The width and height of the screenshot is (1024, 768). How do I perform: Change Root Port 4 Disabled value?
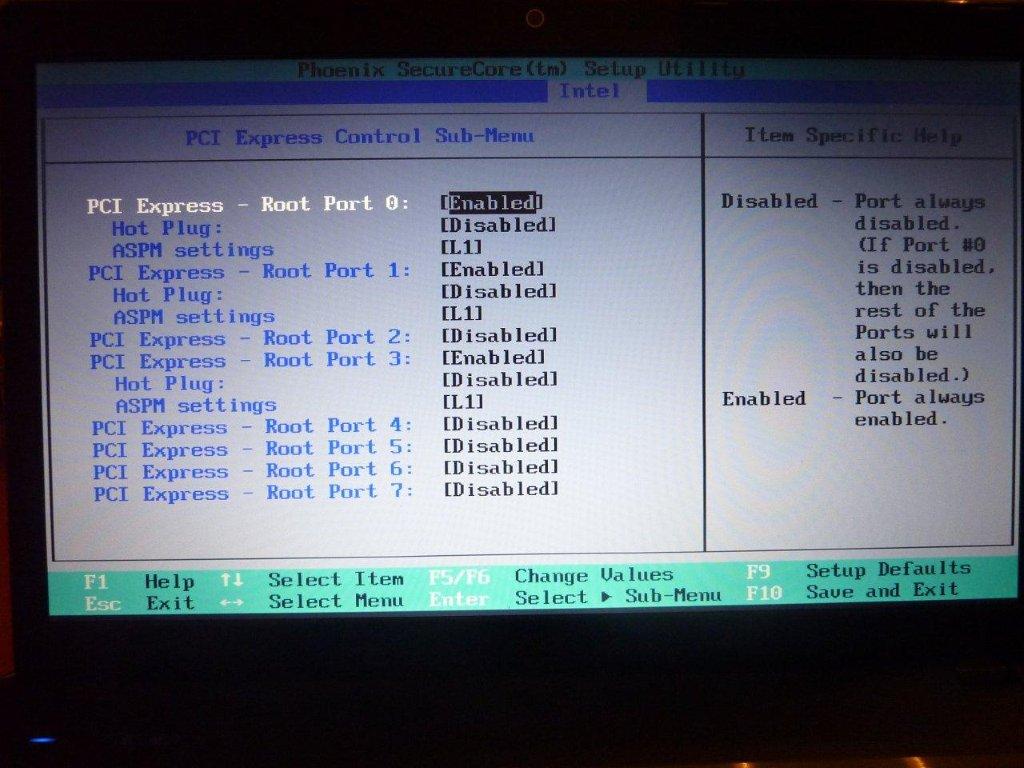click(x=502, y=424)
